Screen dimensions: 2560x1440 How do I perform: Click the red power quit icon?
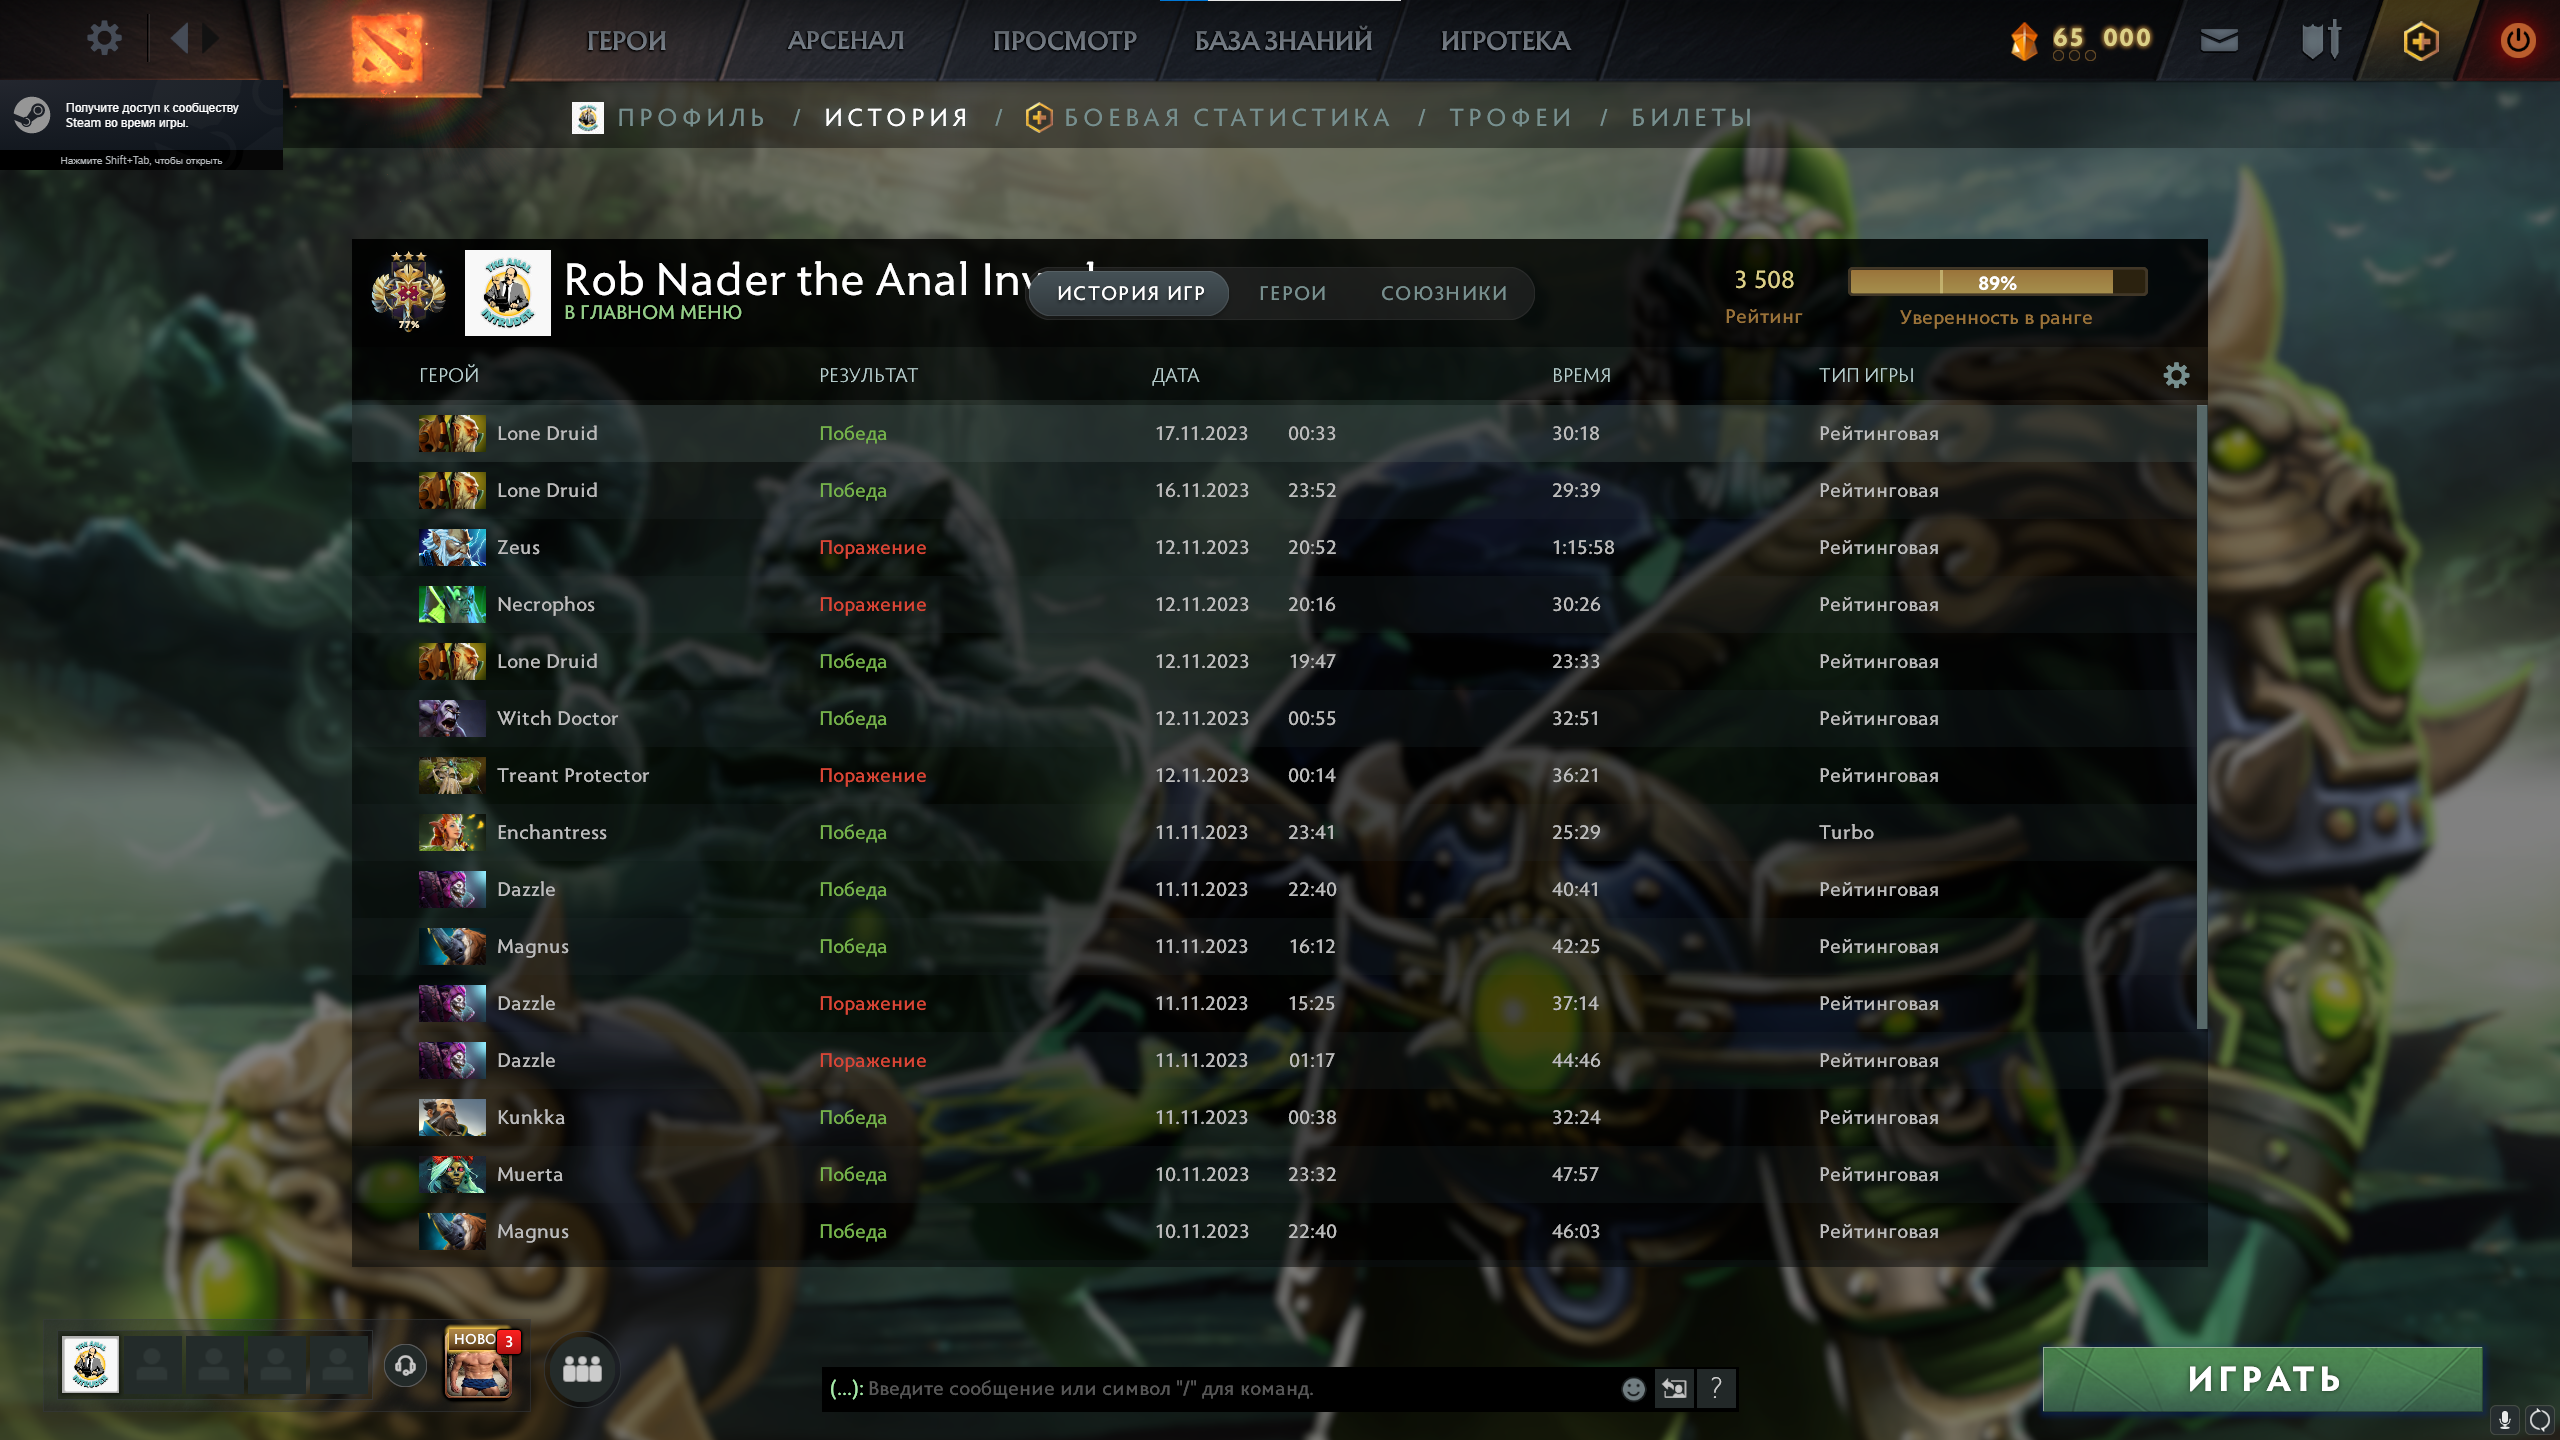coord(2517,41)
